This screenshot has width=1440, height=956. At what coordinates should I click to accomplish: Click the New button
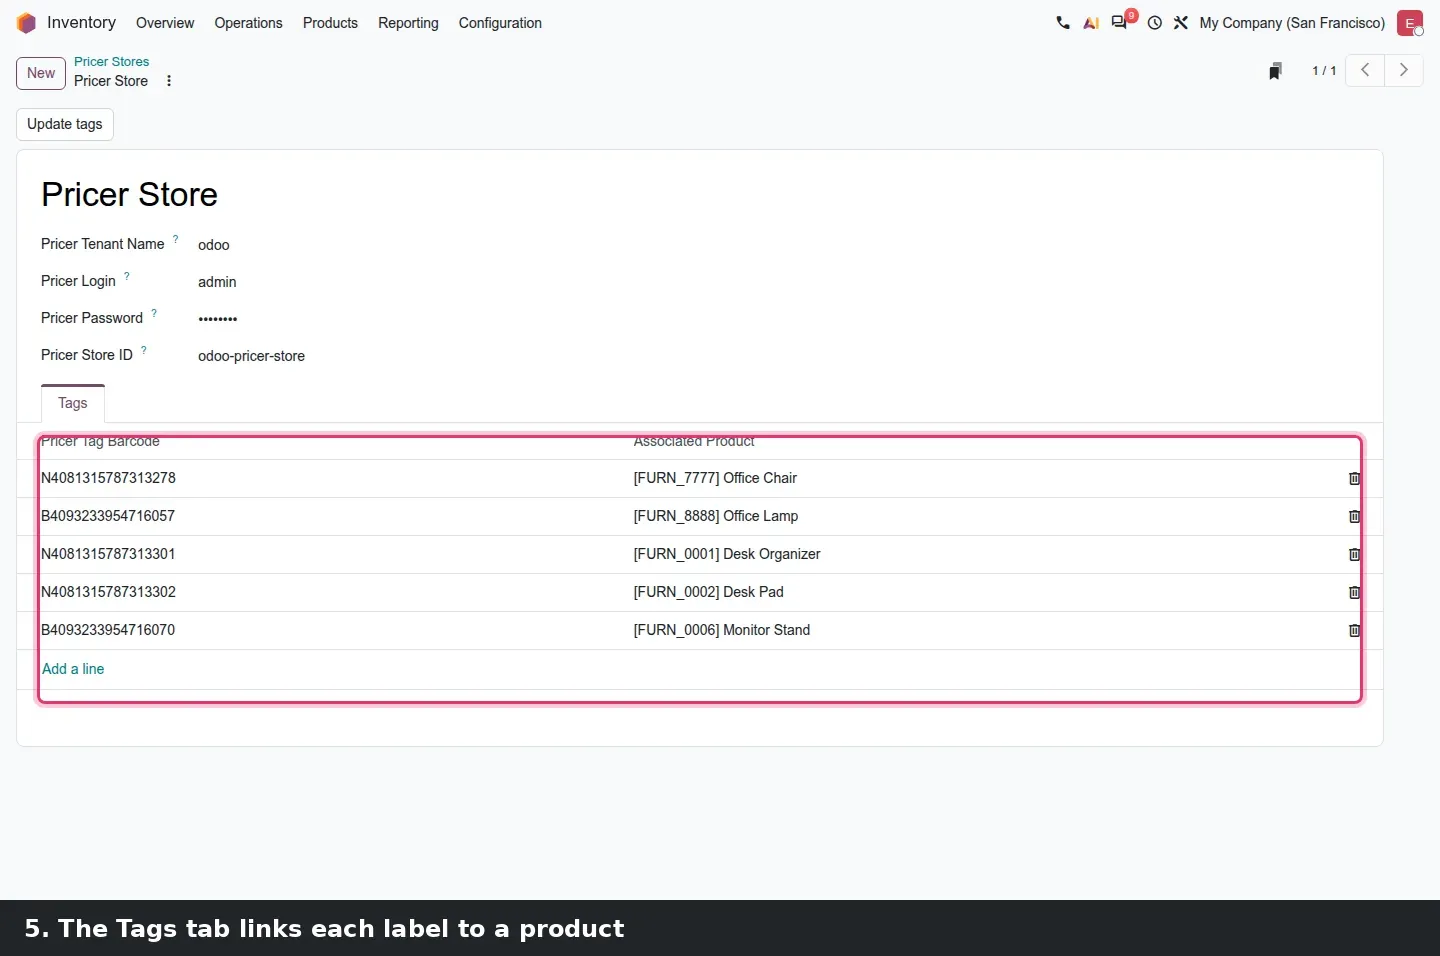41,73
